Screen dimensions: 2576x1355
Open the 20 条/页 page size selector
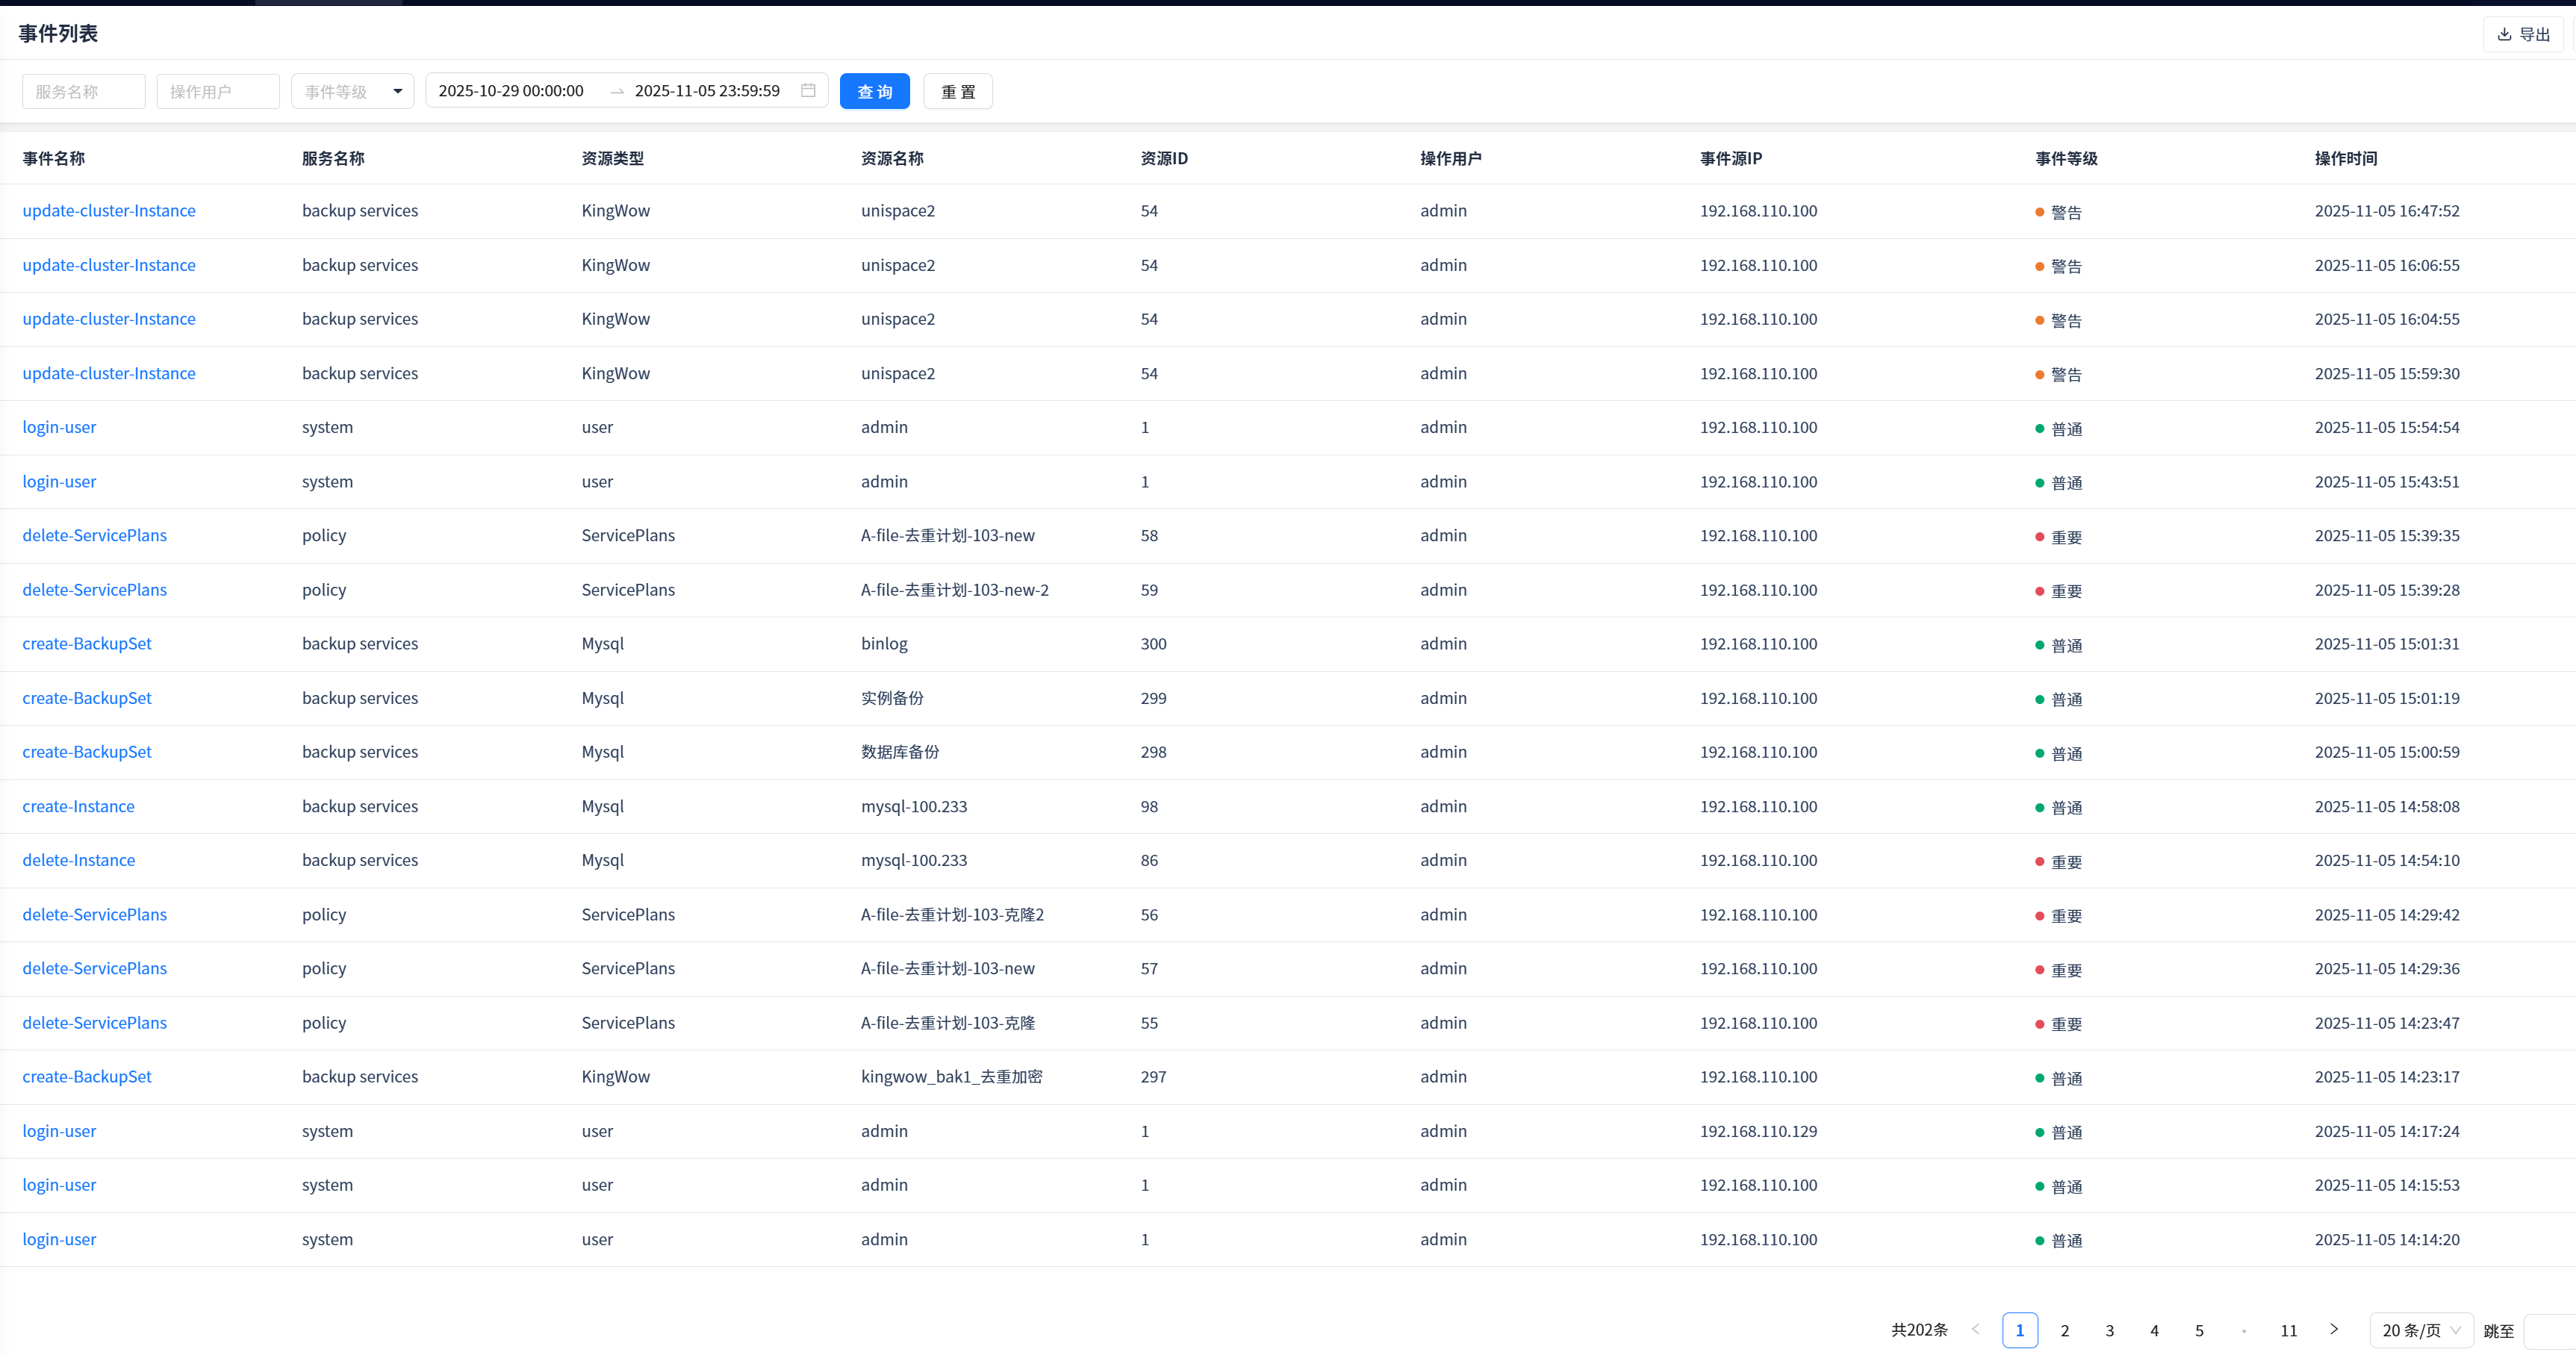(x=2420, y=1331)
